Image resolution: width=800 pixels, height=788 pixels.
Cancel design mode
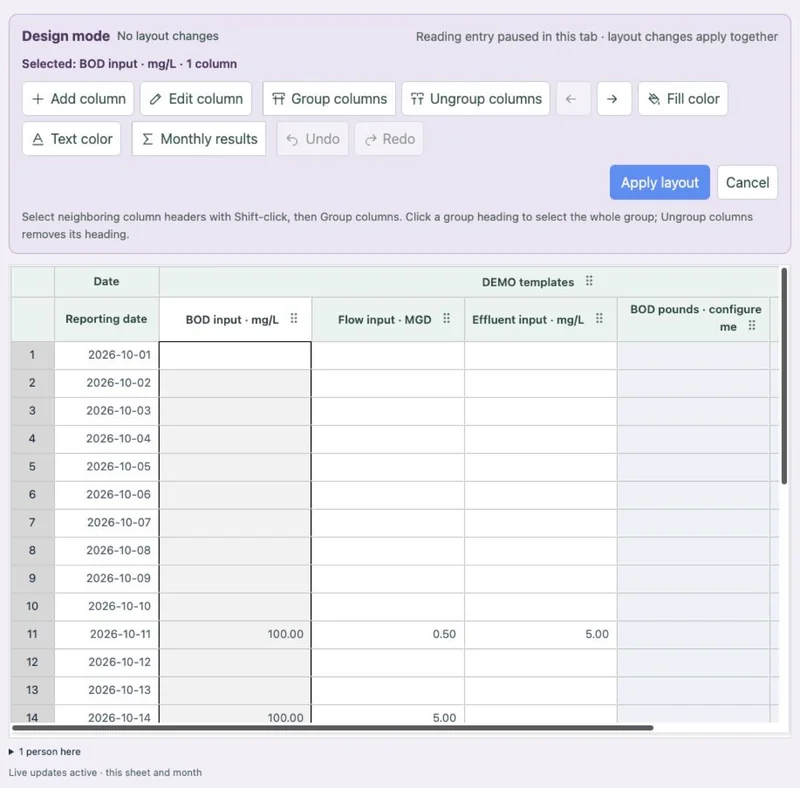[747, 182]
